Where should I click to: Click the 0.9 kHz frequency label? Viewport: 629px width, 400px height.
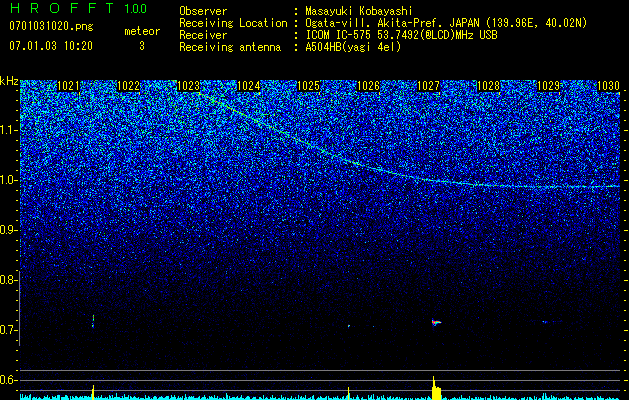pyautogui.click(x=9, y=230)
